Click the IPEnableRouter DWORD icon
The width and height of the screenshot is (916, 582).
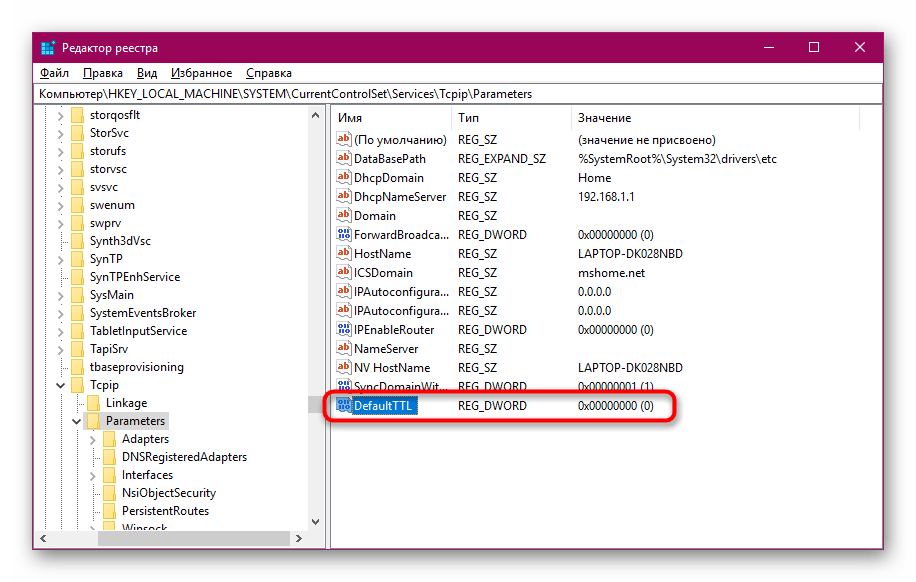[344, 329]
